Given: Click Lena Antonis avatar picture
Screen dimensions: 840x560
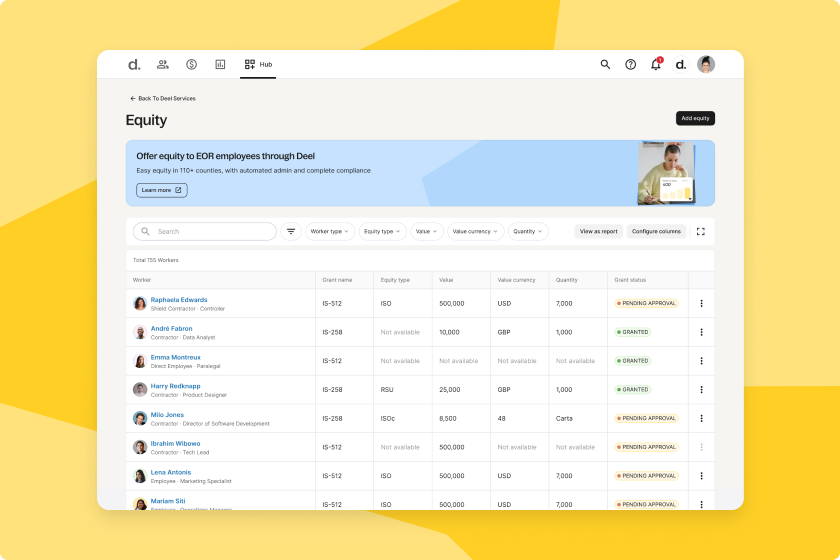Looking at the screenshot, I should tap(140, 476).
